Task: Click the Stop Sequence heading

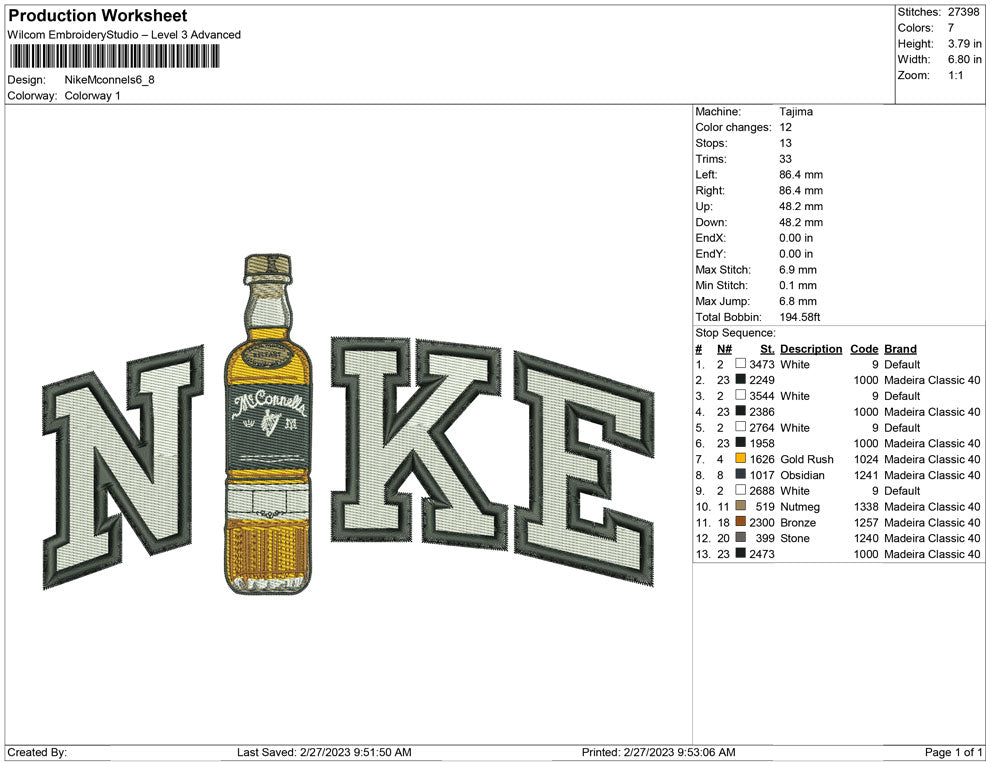Action: (x=735, y=333)
